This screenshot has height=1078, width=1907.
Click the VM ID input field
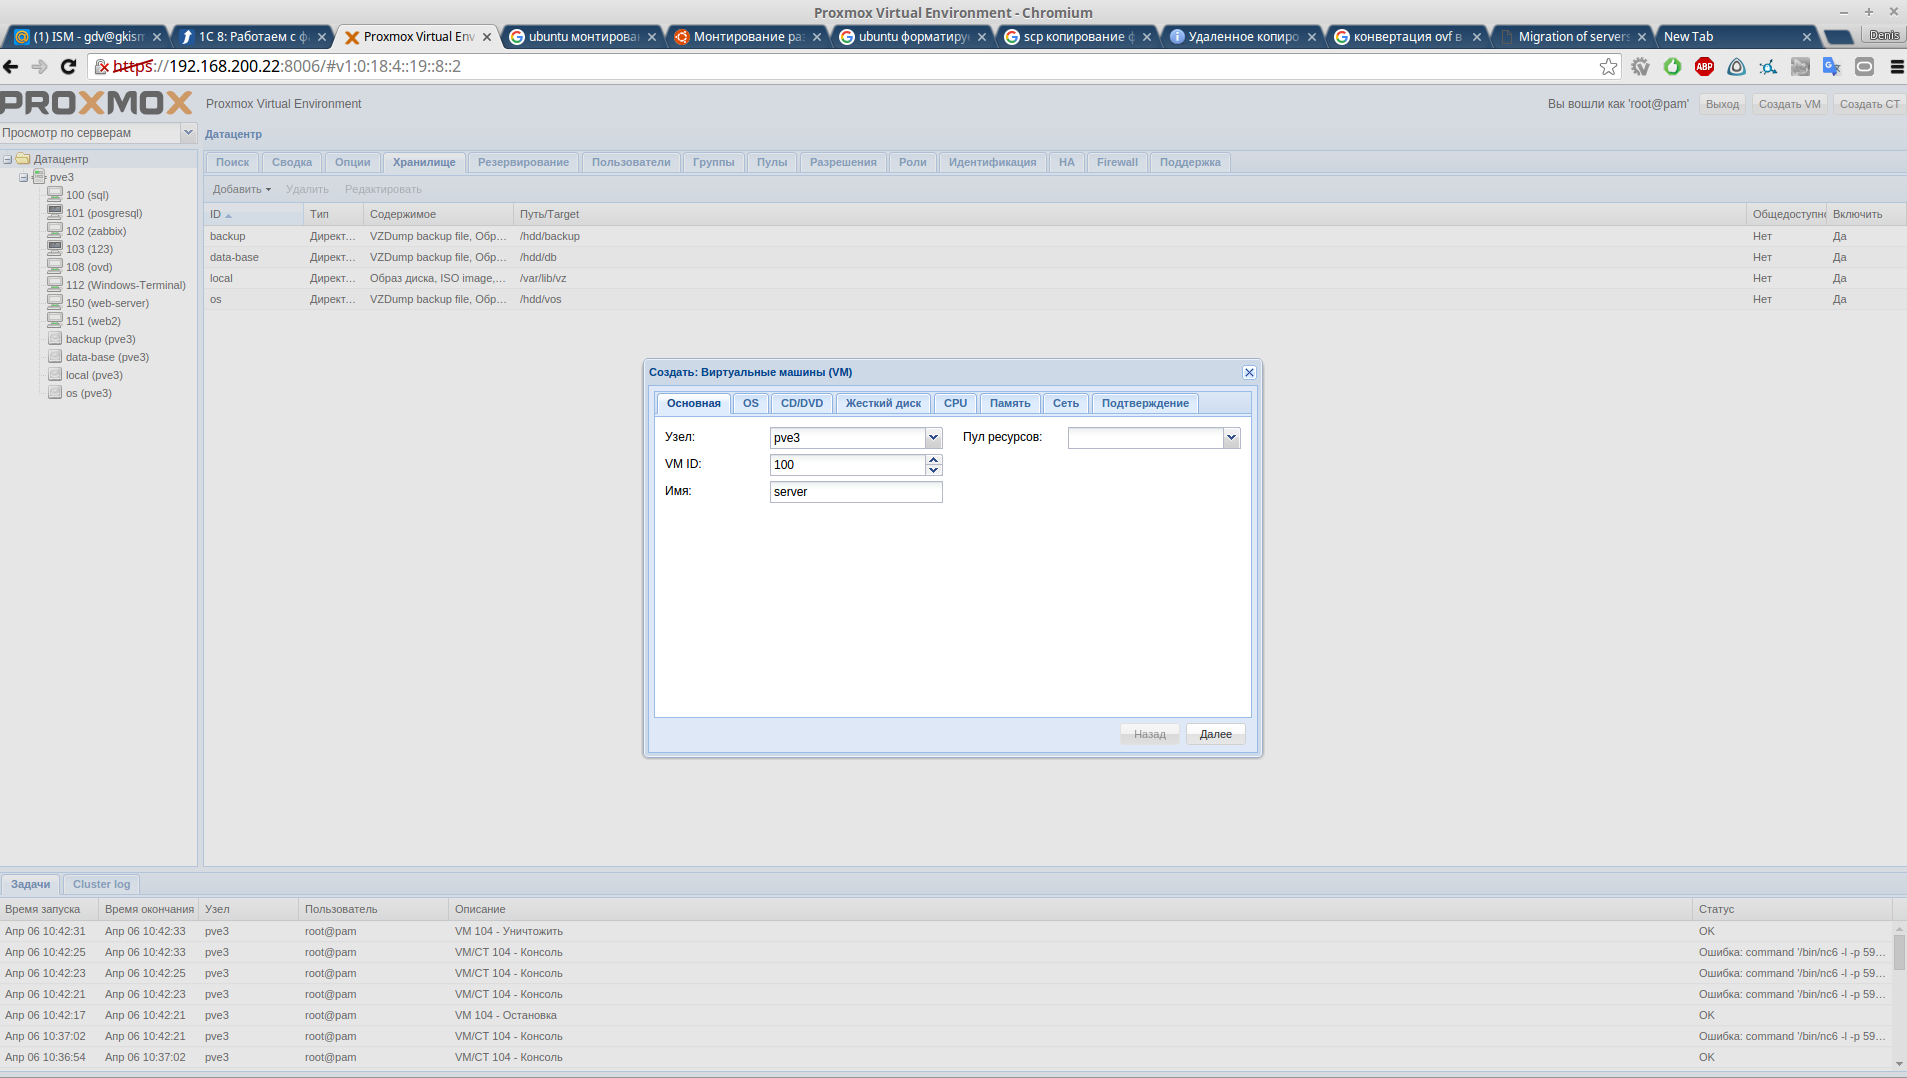coord(847,465)
